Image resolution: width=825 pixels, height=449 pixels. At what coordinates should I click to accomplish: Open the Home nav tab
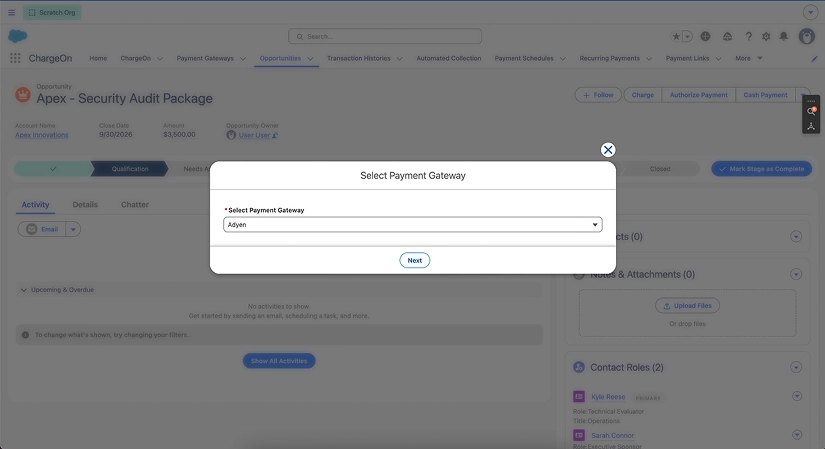(x=98, y=58)
